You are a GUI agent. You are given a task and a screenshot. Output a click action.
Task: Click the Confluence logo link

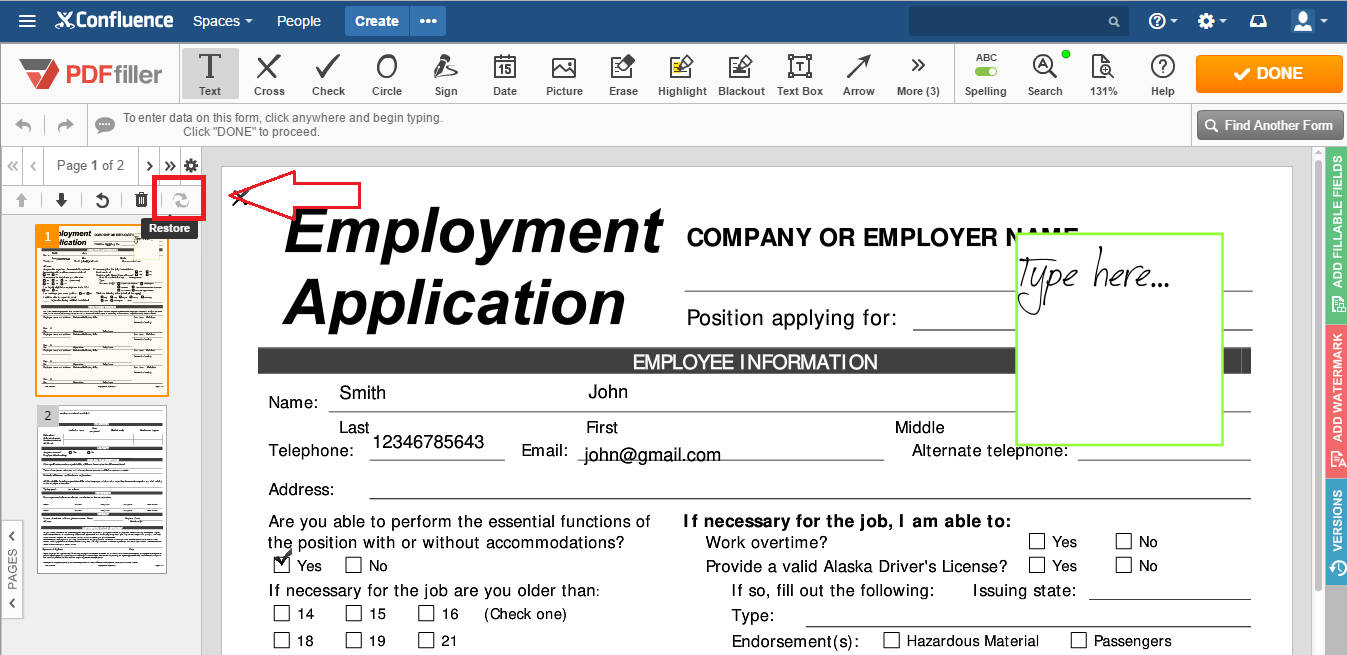pyautogui.click(x=114, y=20)
